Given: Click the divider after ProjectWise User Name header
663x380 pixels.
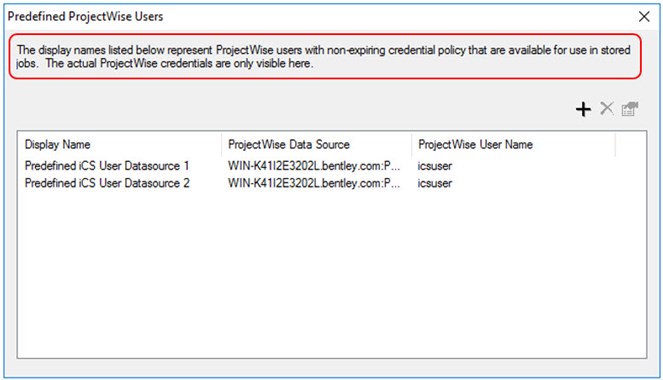Looking at the screenshot, I should coord(615,145).
